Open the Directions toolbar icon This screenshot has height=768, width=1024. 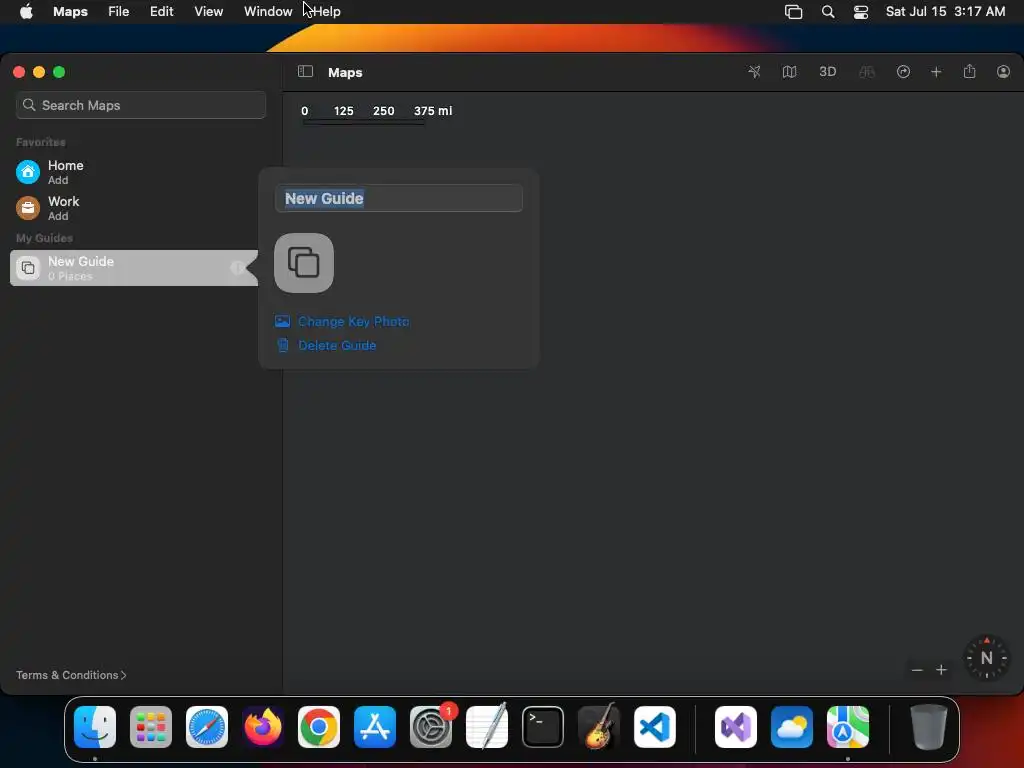tap(903, 72)
